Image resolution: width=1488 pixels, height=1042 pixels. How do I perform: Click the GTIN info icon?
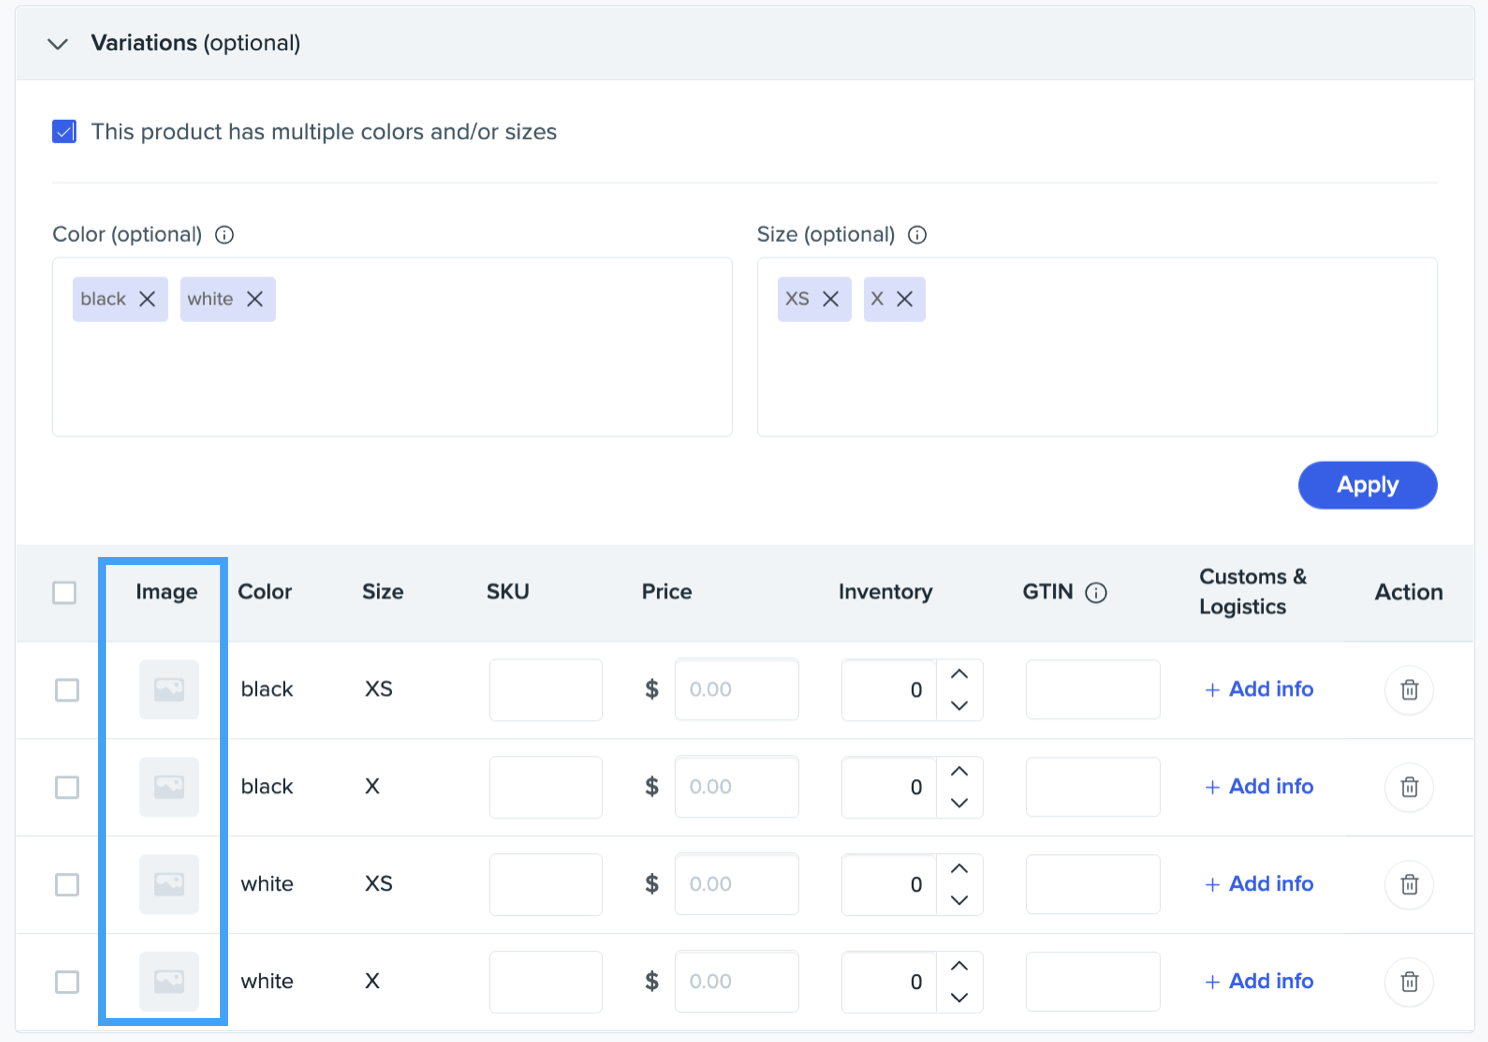(1096, 593)
